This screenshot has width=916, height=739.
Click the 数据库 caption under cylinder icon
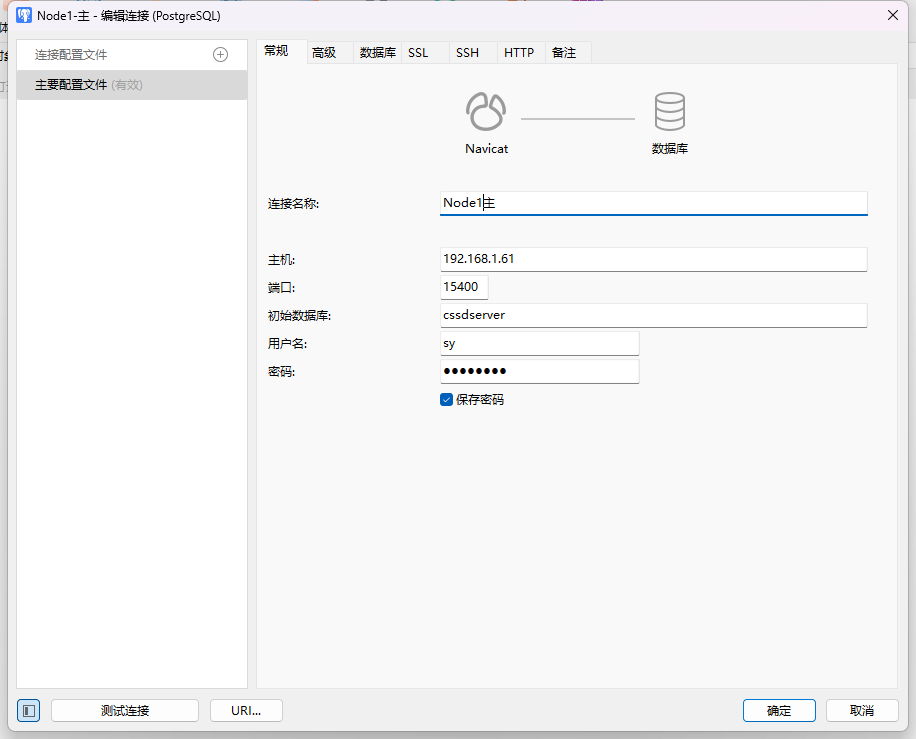[669, 149]
